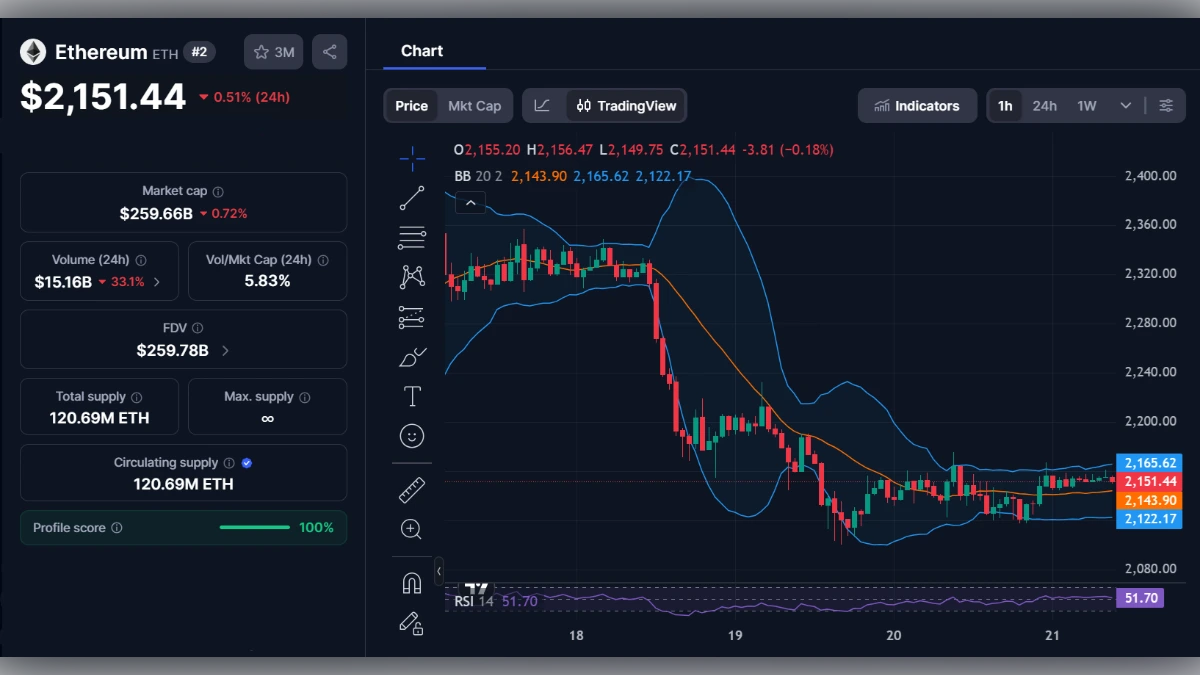The image size is (1200, 675).
Task: Select the crosshair cursor tool
Action: click(x=412, y=158)
